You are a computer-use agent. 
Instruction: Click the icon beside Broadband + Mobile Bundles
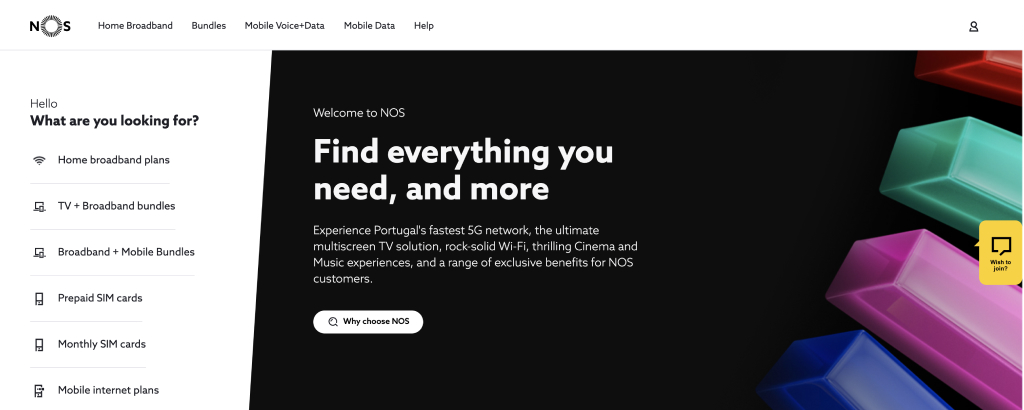pos(39,253)
